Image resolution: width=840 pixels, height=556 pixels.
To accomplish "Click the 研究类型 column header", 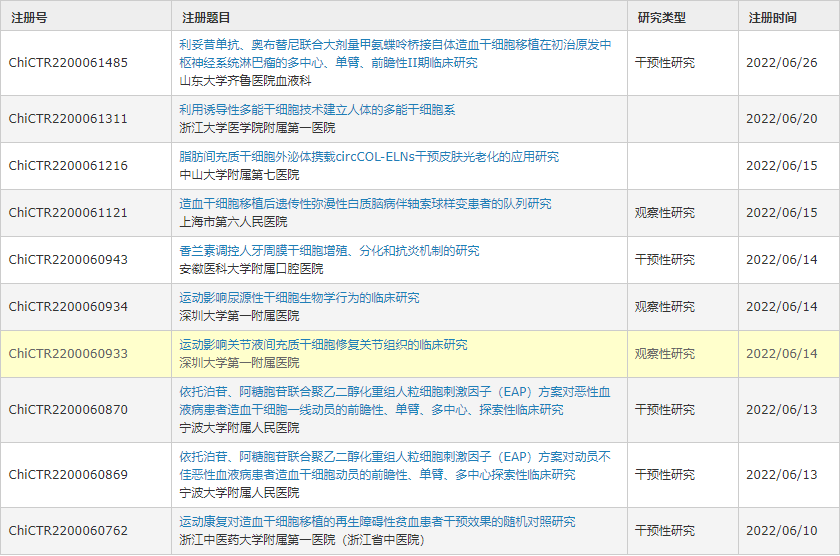I will tap(661, 17).
